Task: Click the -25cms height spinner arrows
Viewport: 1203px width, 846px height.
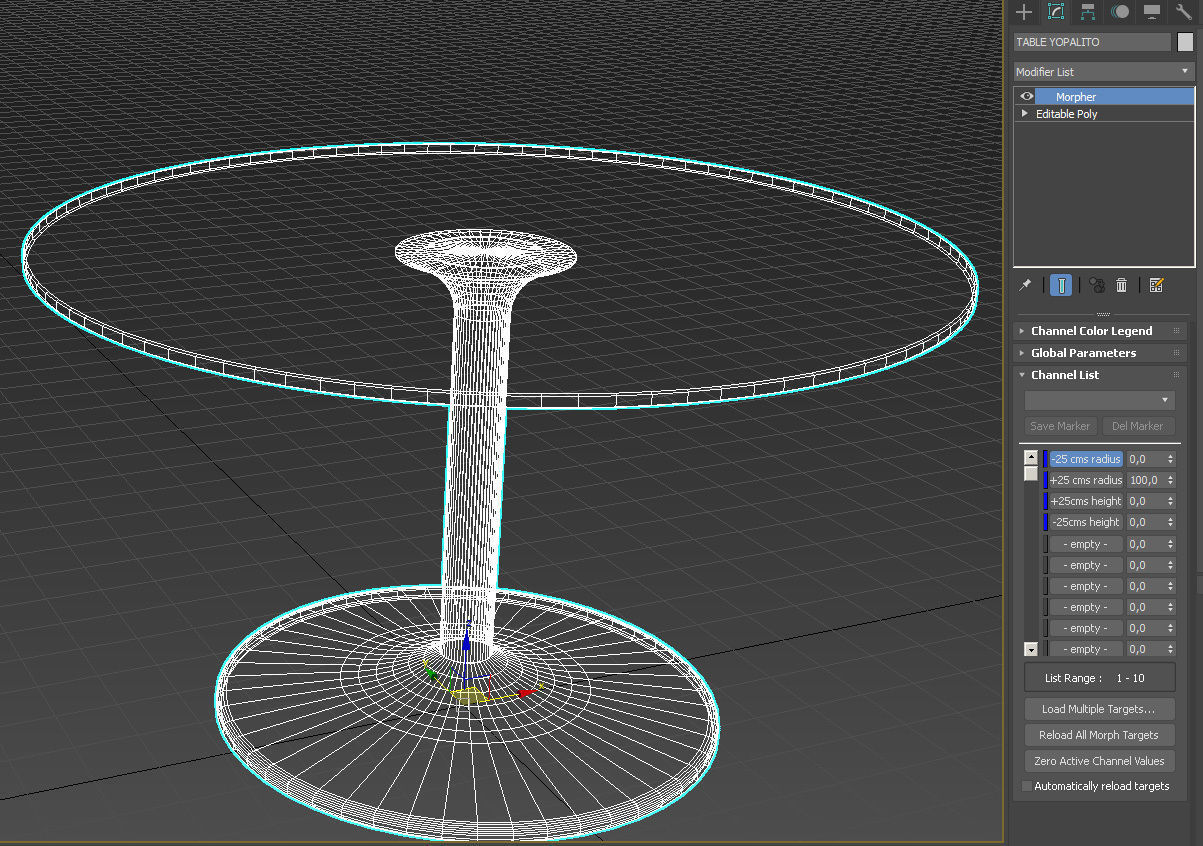Action: pyautogui.click(x=1170, y=522)
